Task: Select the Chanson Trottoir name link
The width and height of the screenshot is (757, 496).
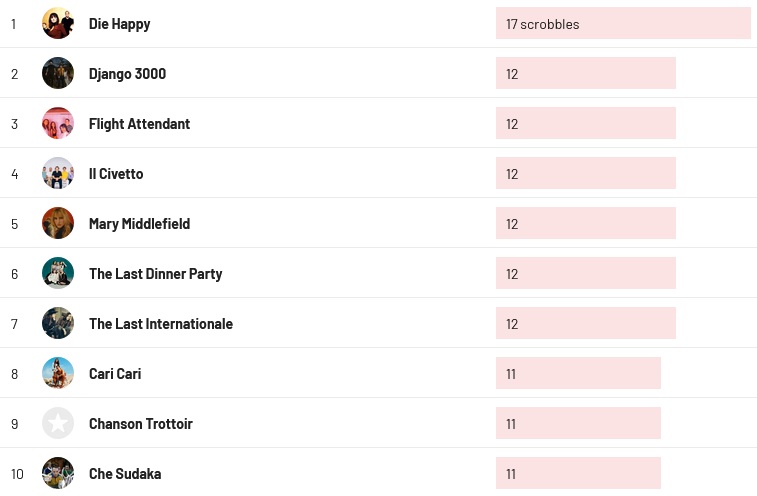Action: point(140,424)
